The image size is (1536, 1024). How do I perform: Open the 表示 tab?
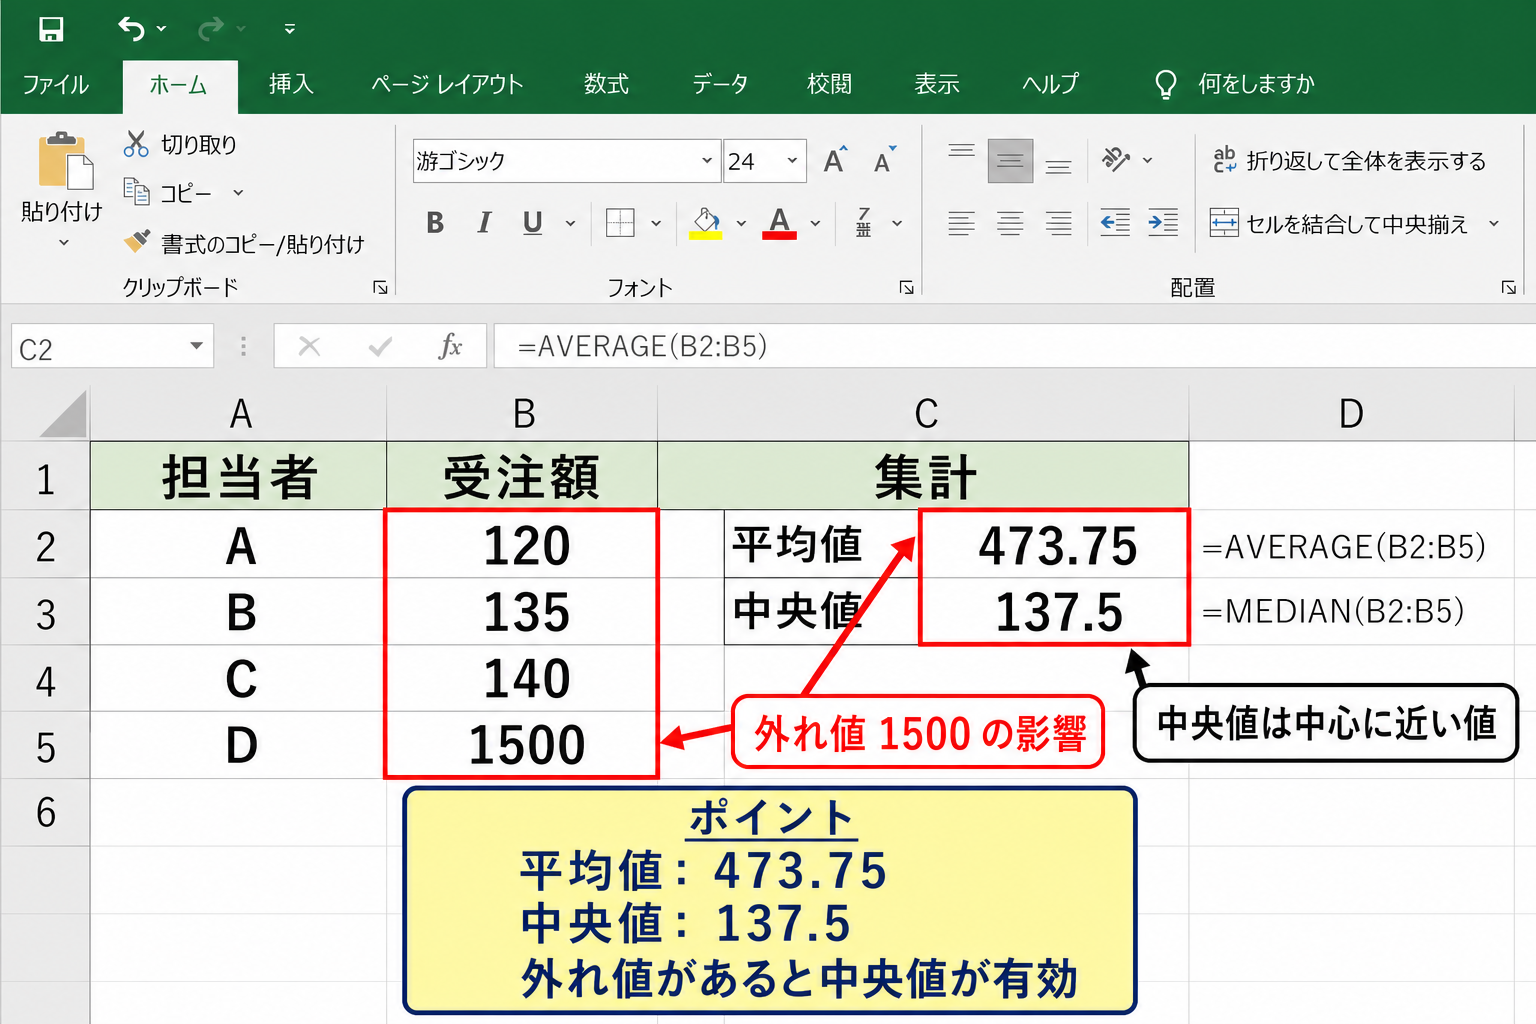tap(936, 85)
